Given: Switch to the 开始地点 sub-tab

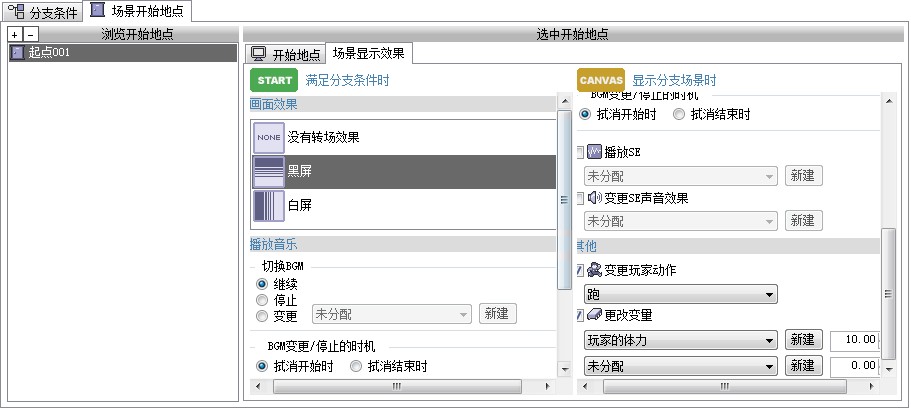Looking at the screenshot, I should coord(285,54).
